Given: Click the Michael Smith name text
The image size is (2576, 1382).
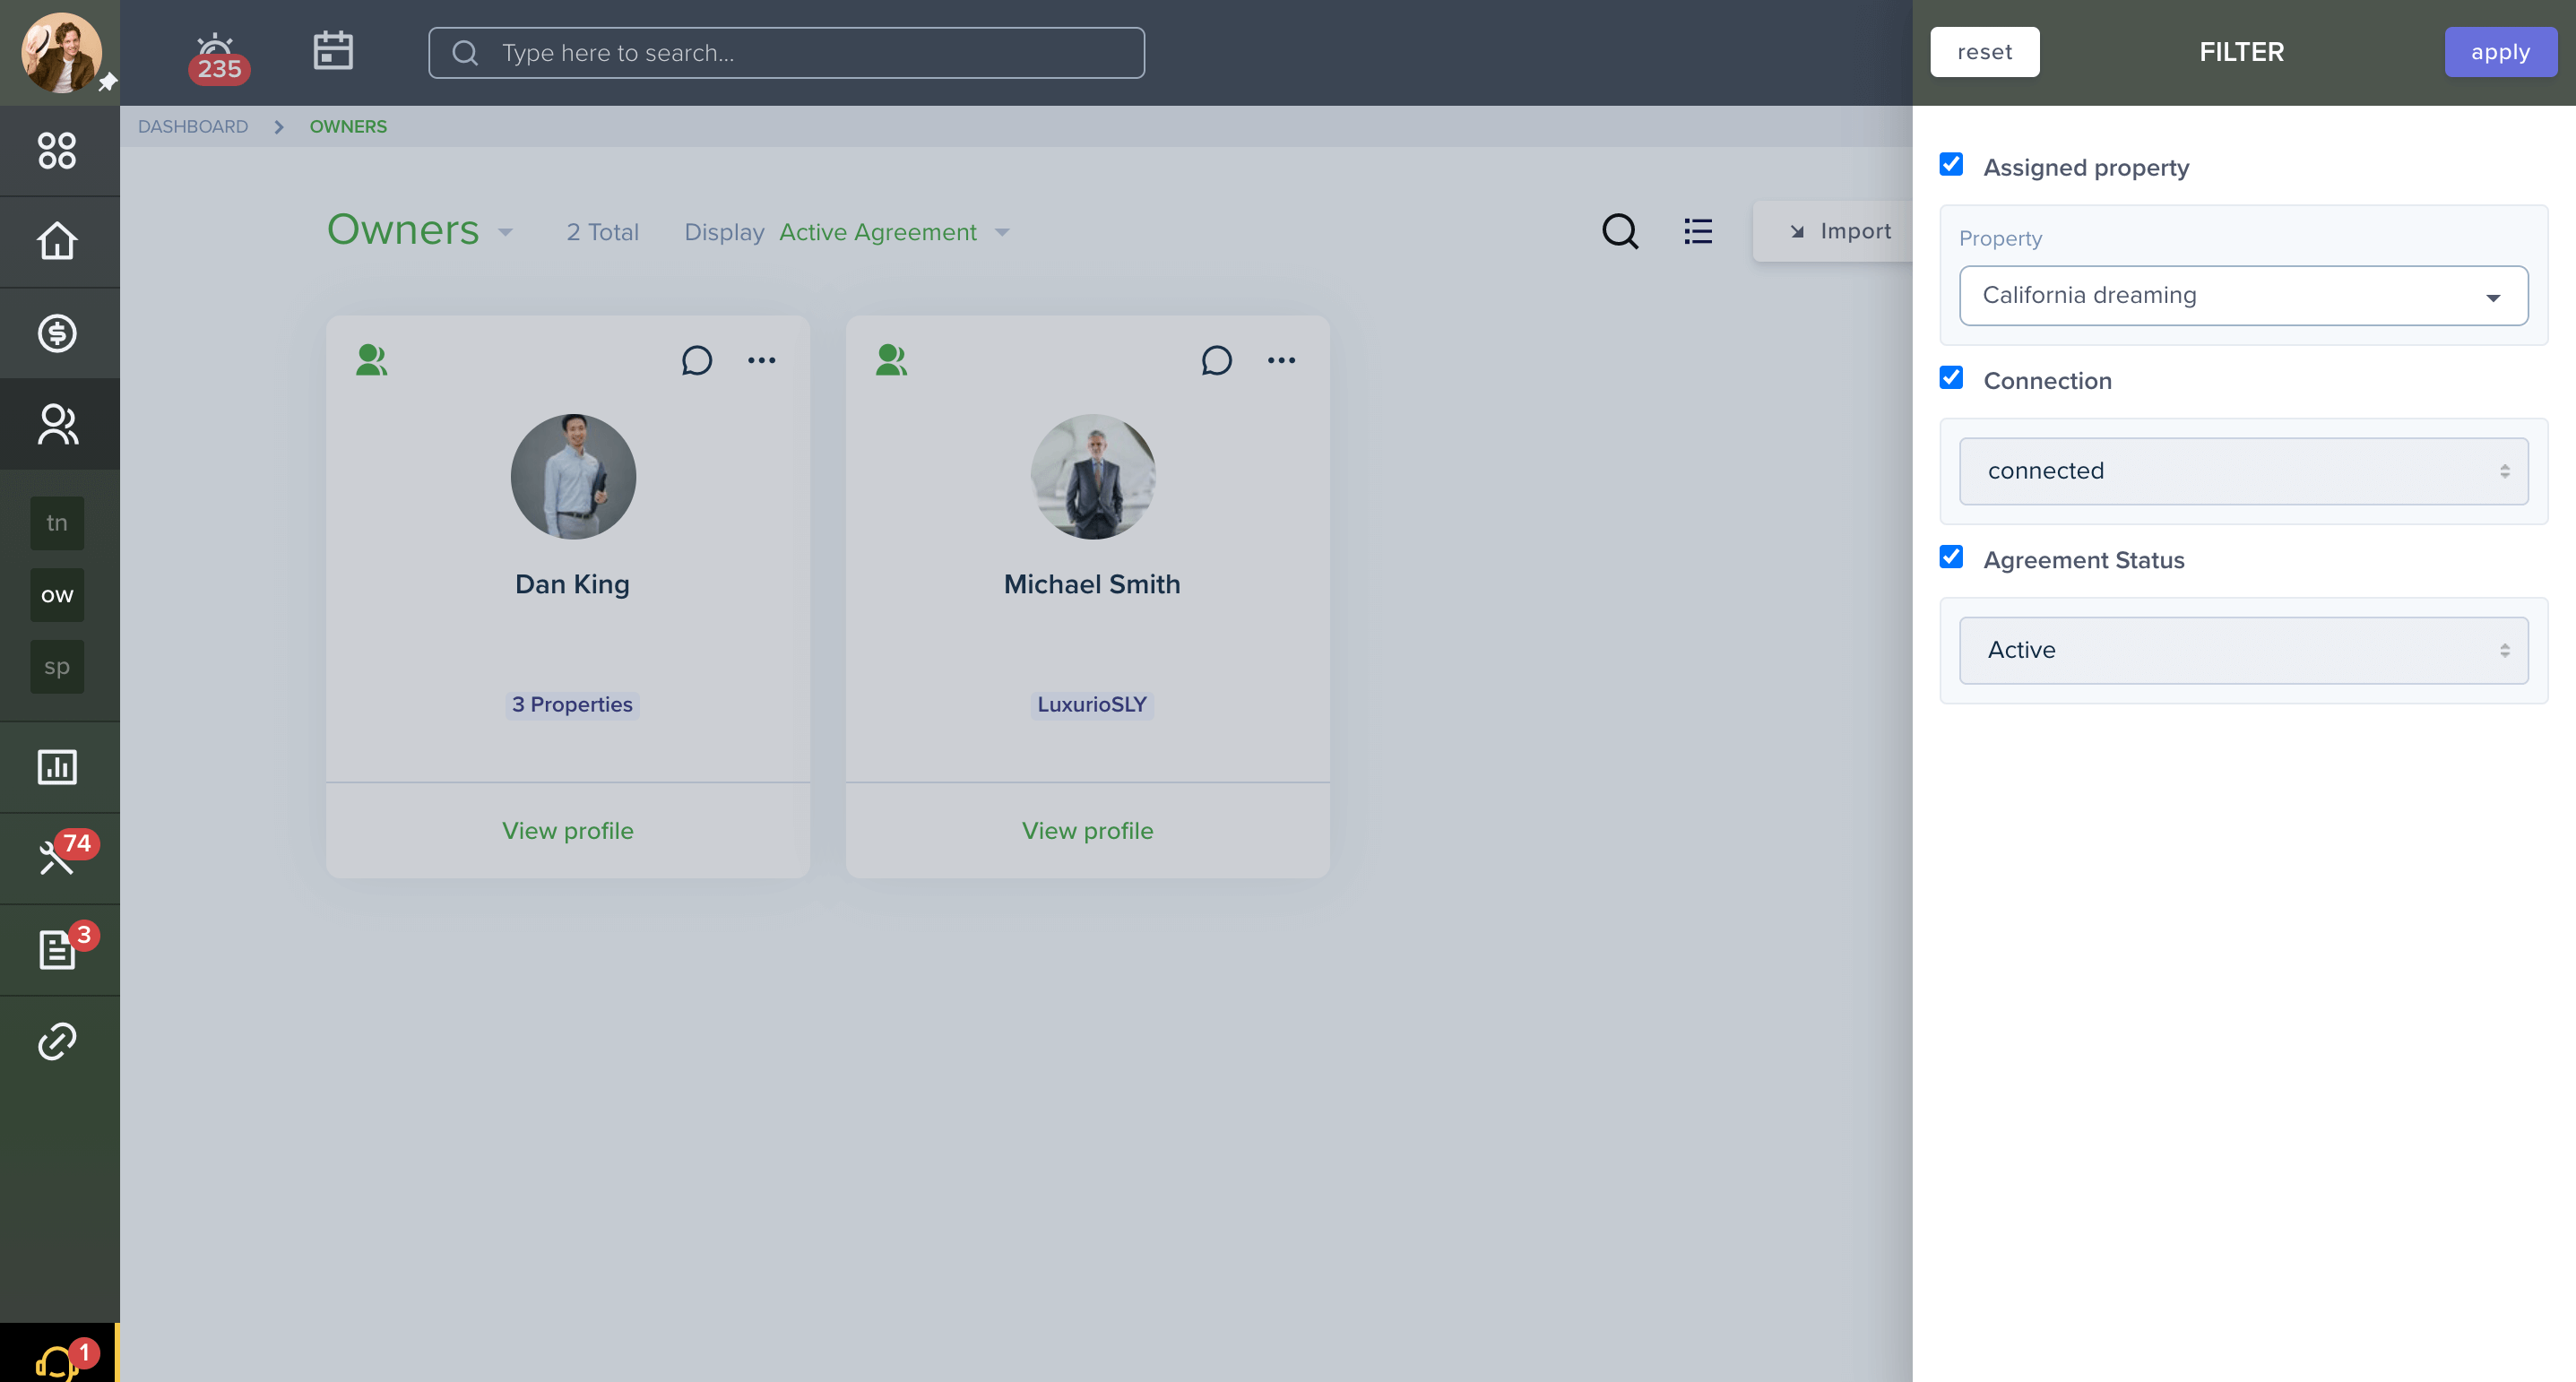Looking at the screenshot, I should point(1092,584).
